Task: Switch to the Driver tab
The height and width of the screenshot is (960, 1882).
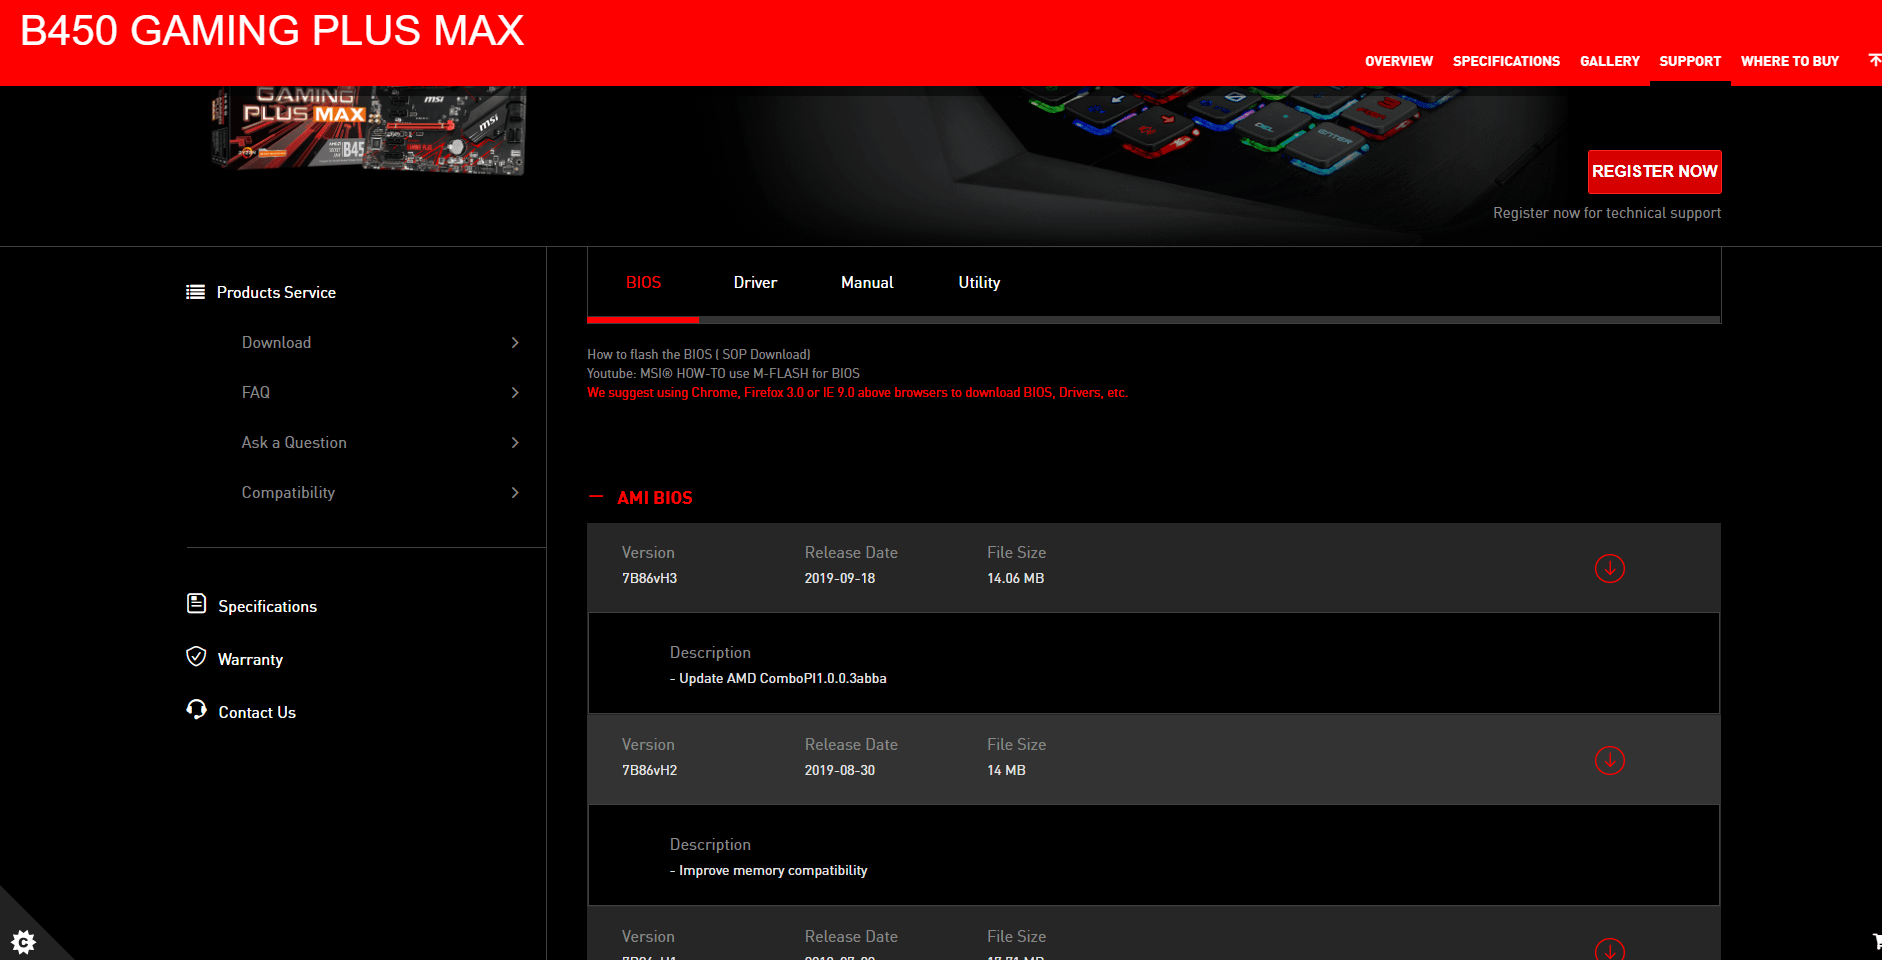Action: (x=755, y=283)
